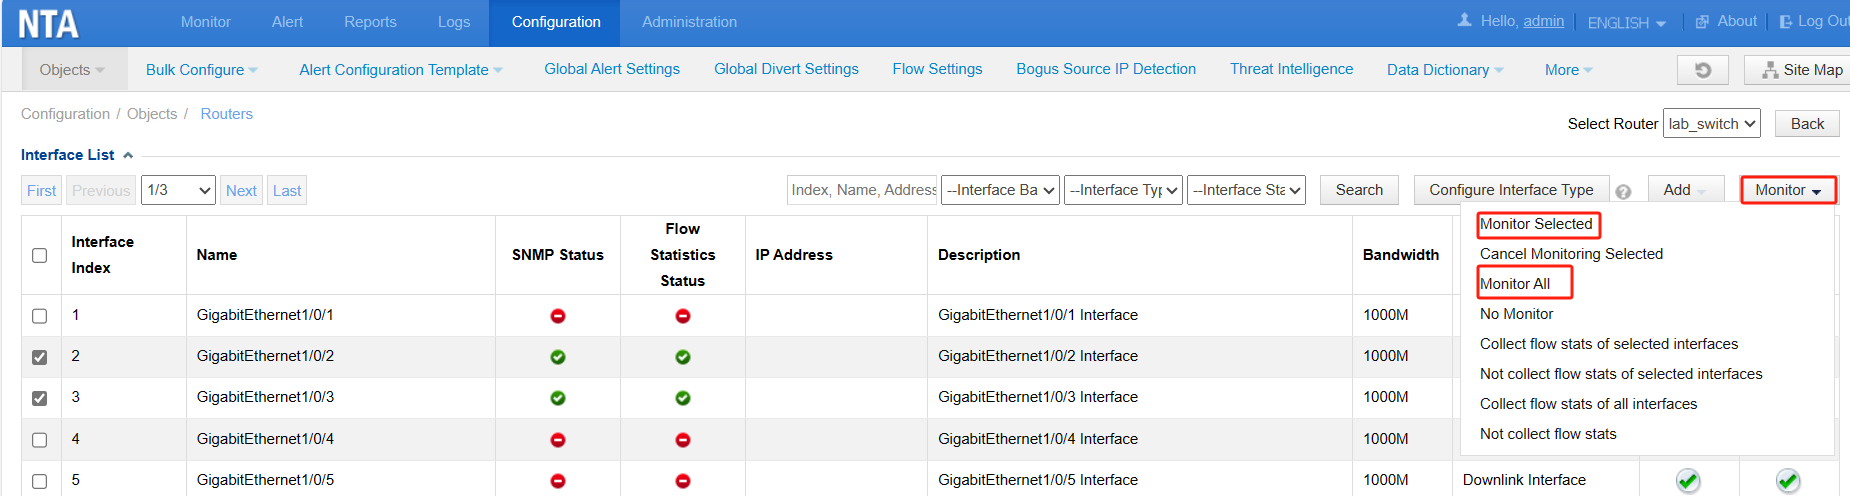Click the help question mark icon
The height and width of the screenshot is (496, 1850).
tap(1623, 192)
